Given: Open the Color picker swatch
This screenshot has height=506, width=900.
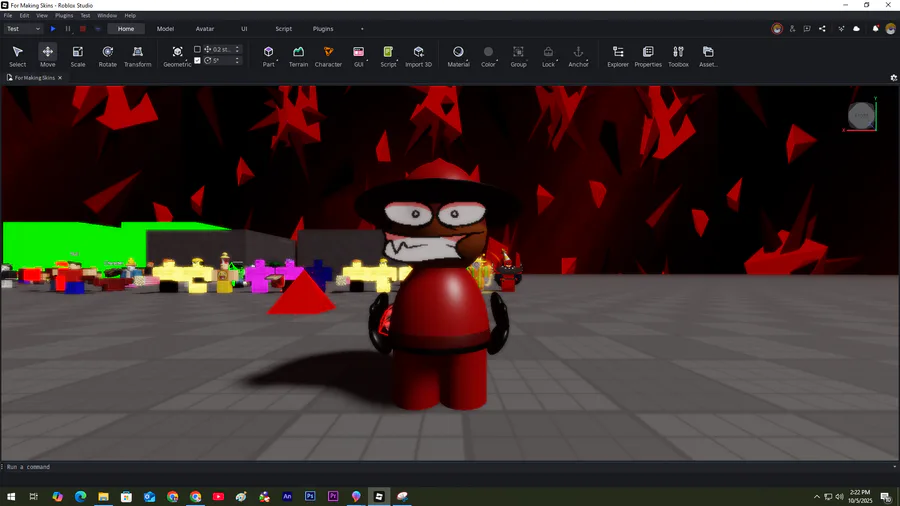Looking at the screenshot, I should tap(488, 56).
